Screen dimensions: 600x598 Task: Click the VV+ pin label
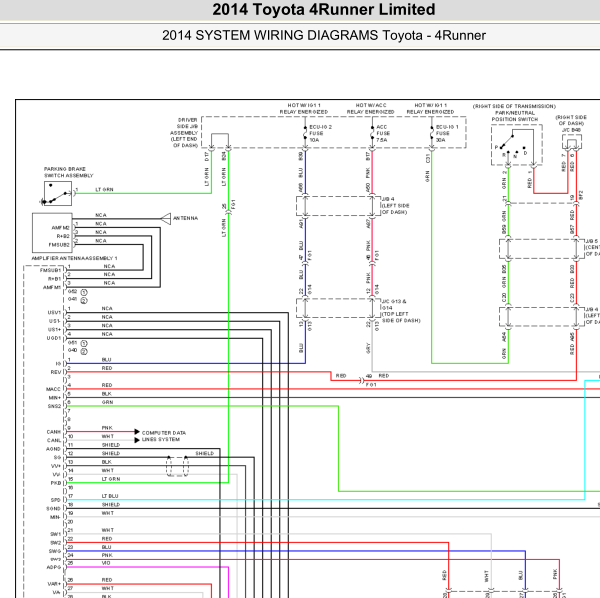point(56,466)
